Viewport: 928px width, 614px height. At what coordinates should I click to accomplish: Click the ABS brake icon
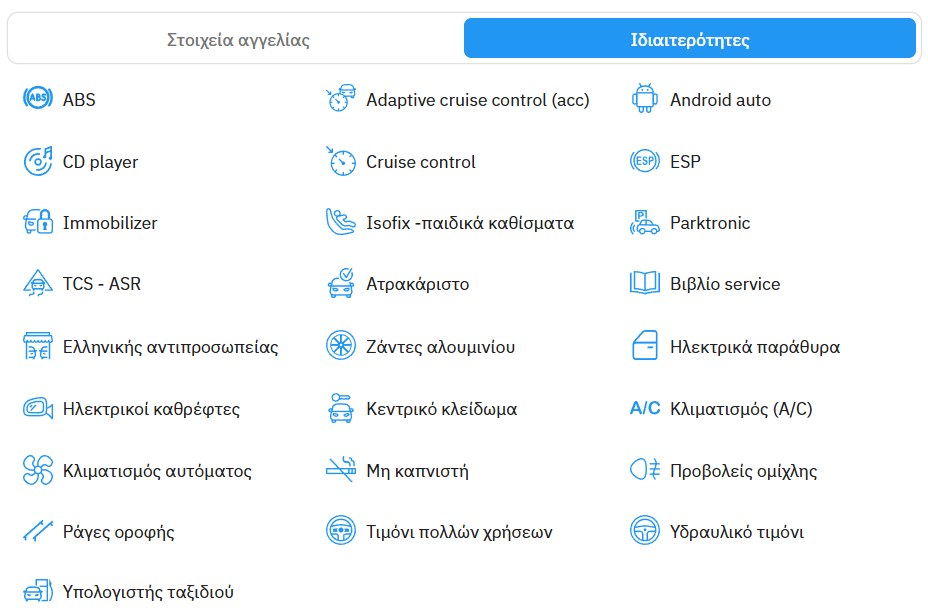37,99
